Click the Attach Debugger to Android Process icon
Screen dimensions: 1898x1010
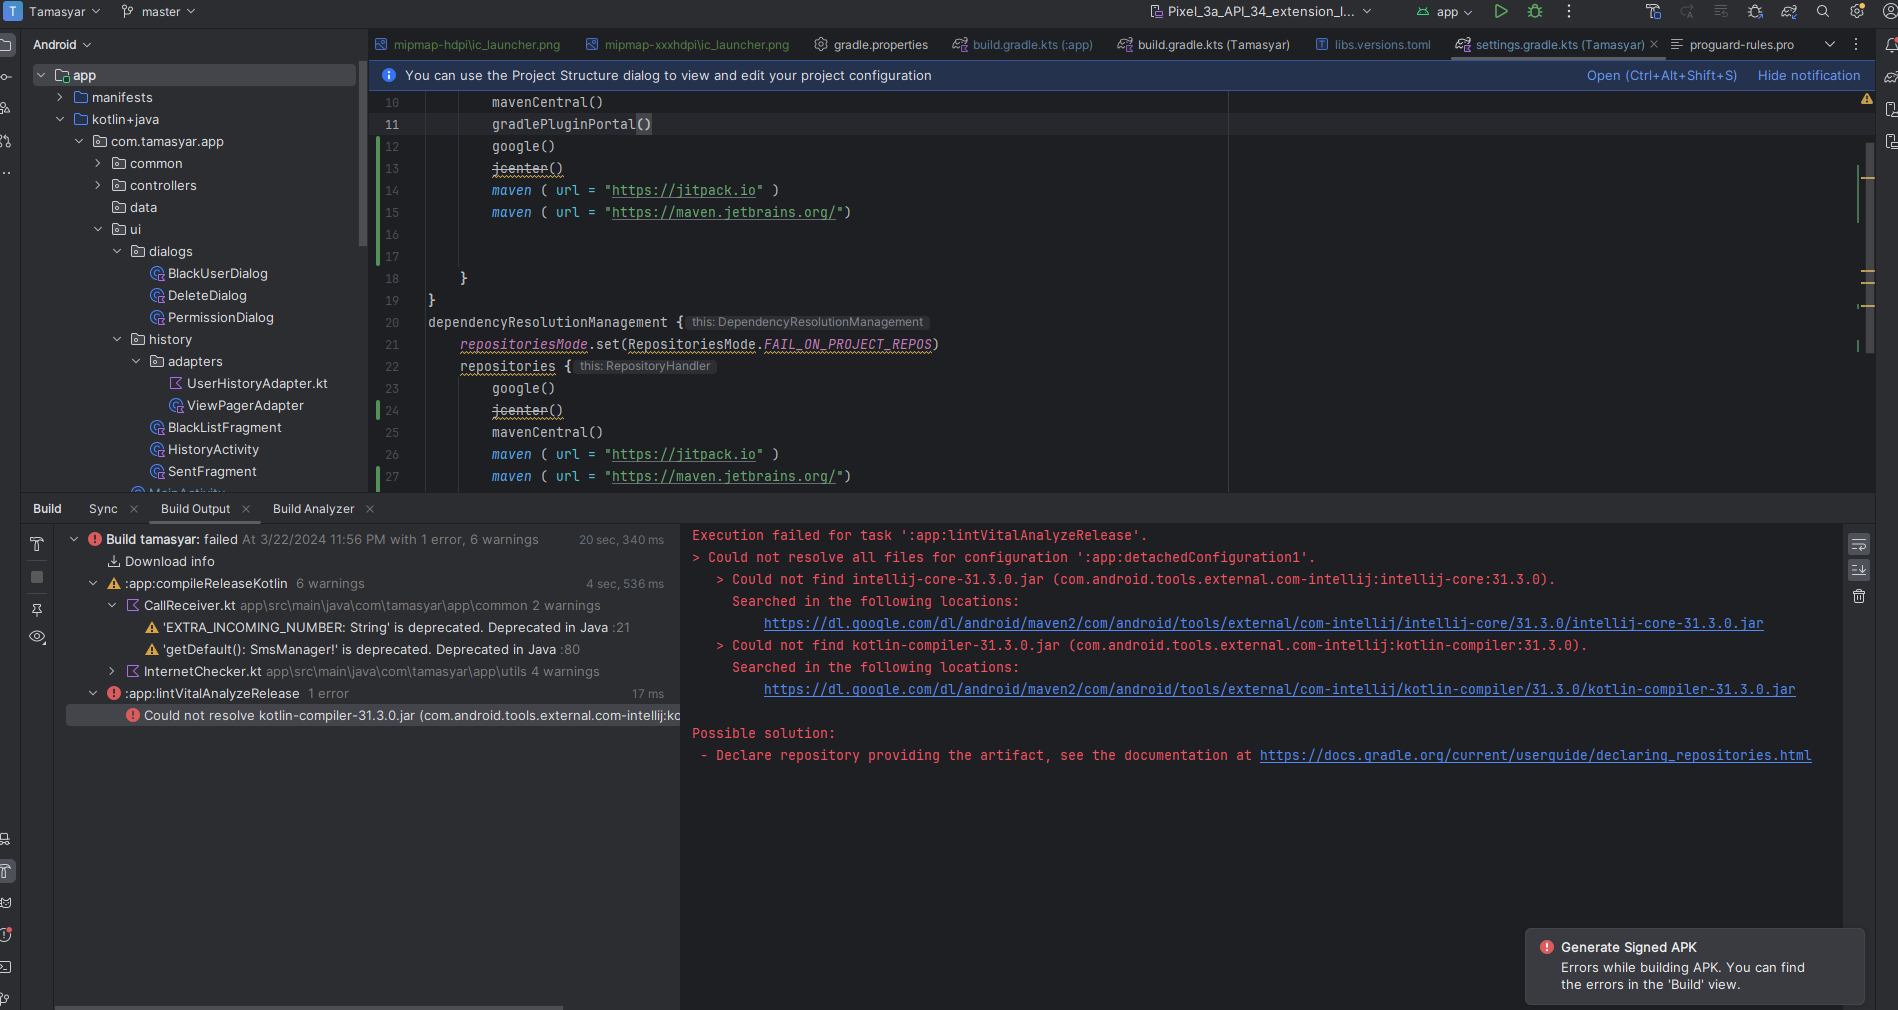click(1755, 12)
